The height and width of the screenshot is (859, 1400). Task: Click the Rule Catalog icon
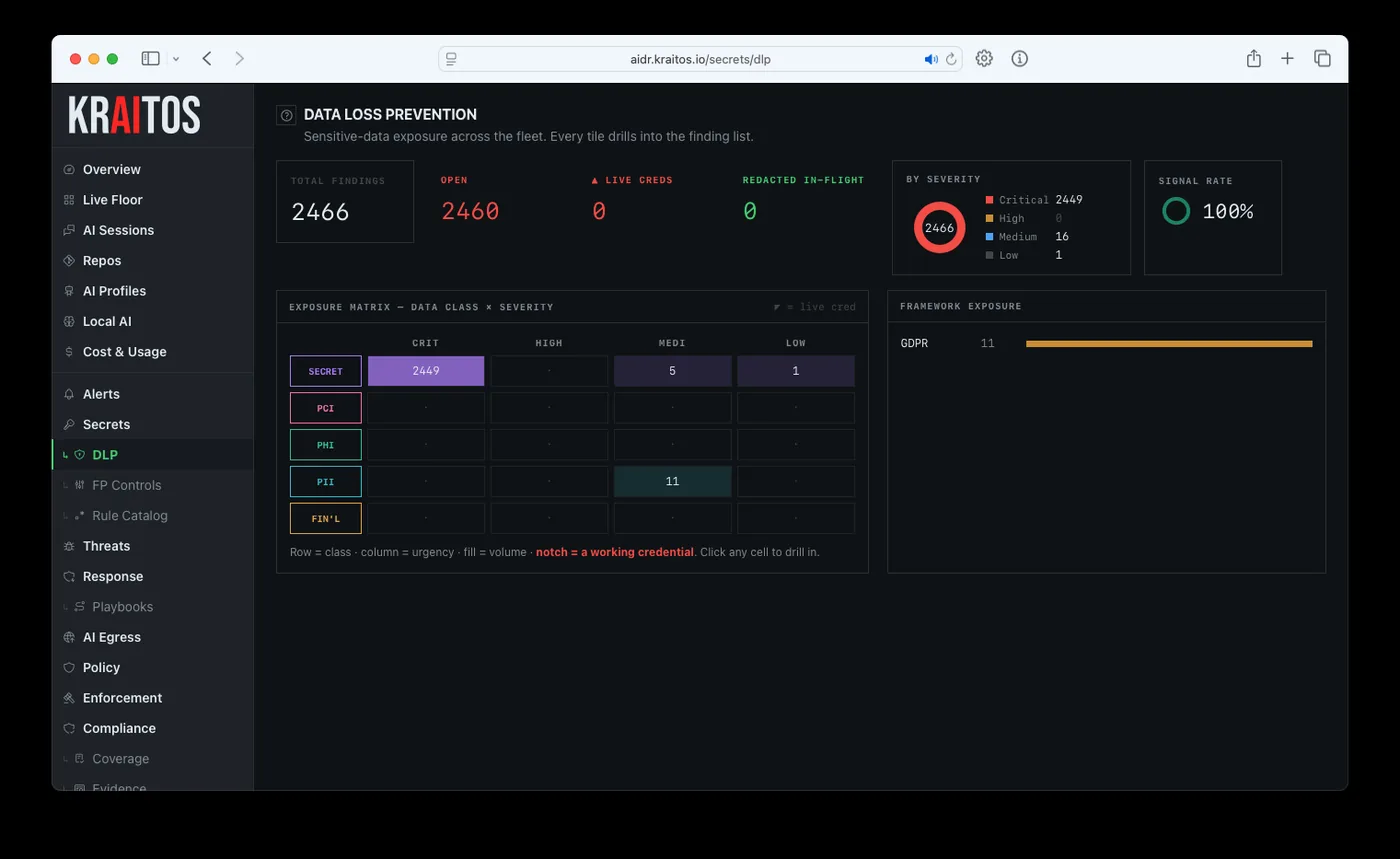[80, 516]
